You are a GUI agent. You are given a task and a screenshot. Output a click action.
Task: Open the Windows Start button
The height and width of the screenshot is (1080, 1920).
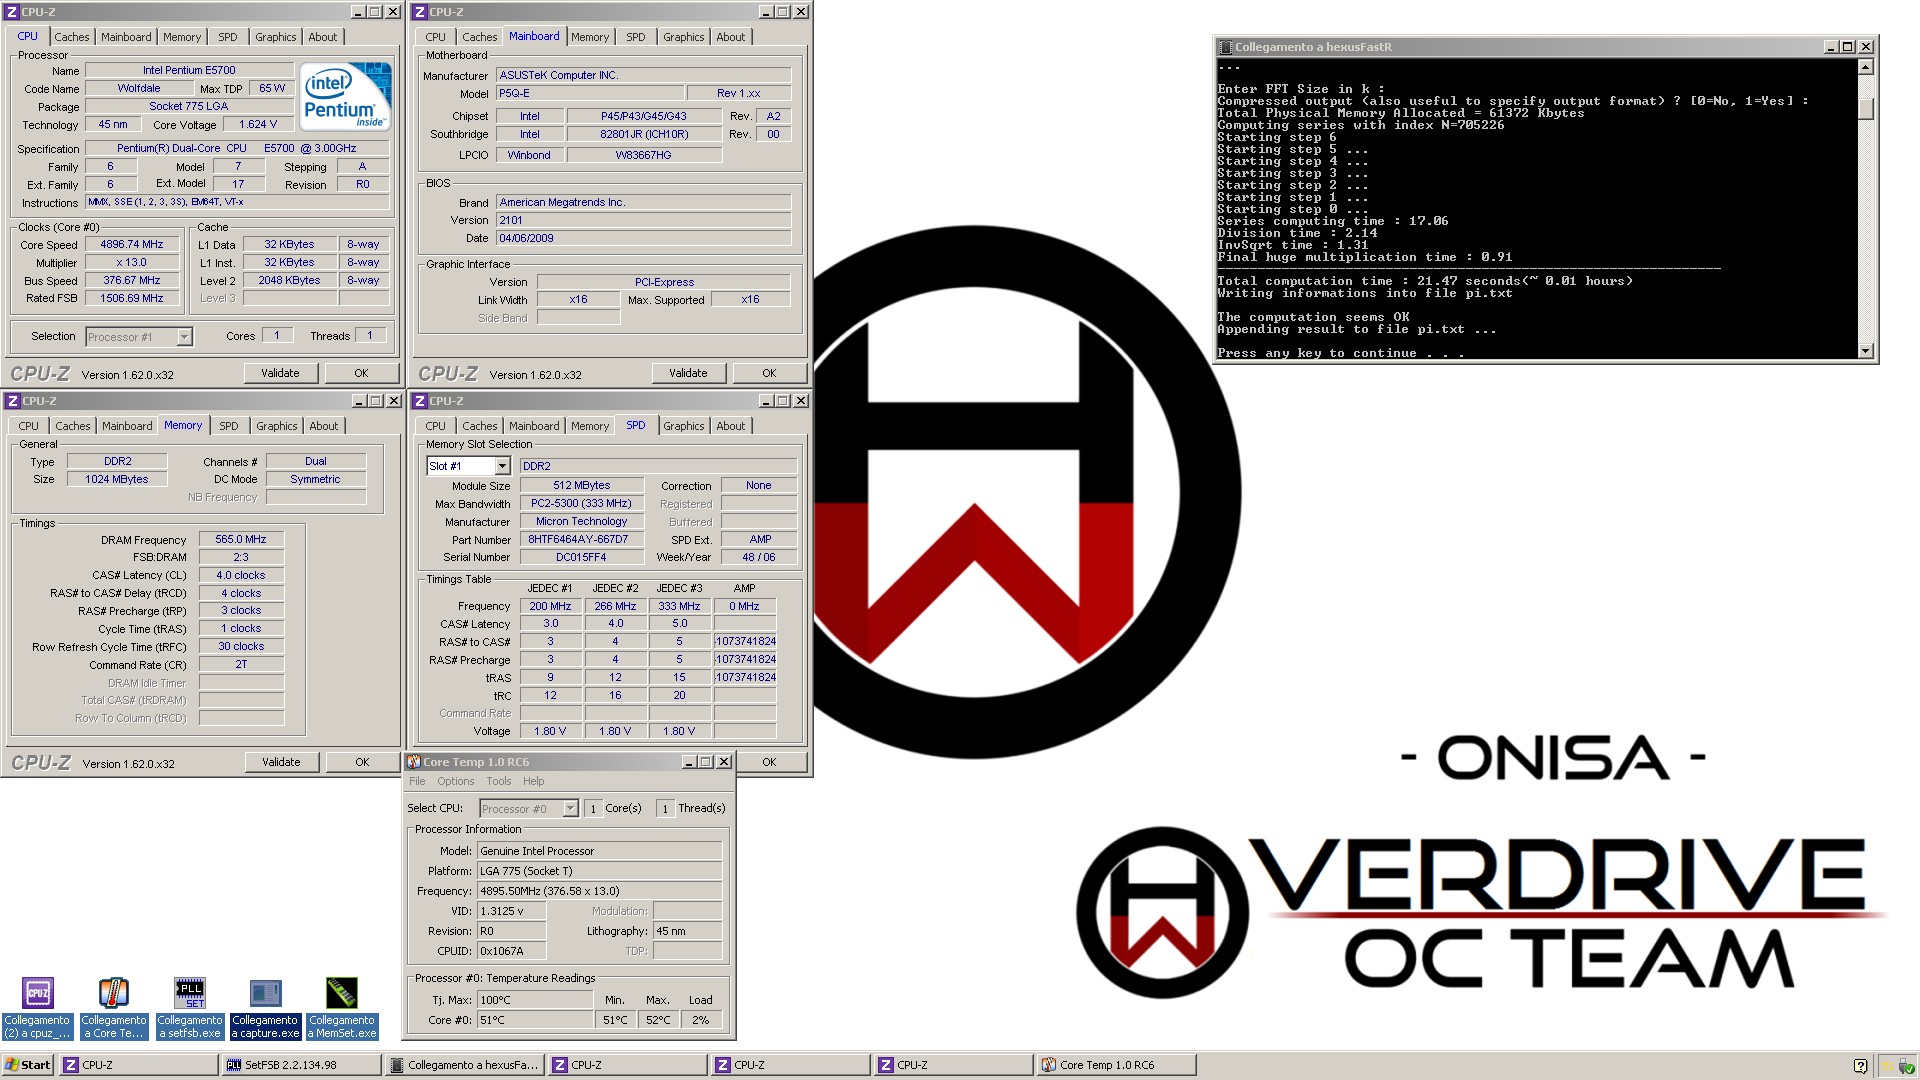pyautogui.click(x=28, y=1065)
